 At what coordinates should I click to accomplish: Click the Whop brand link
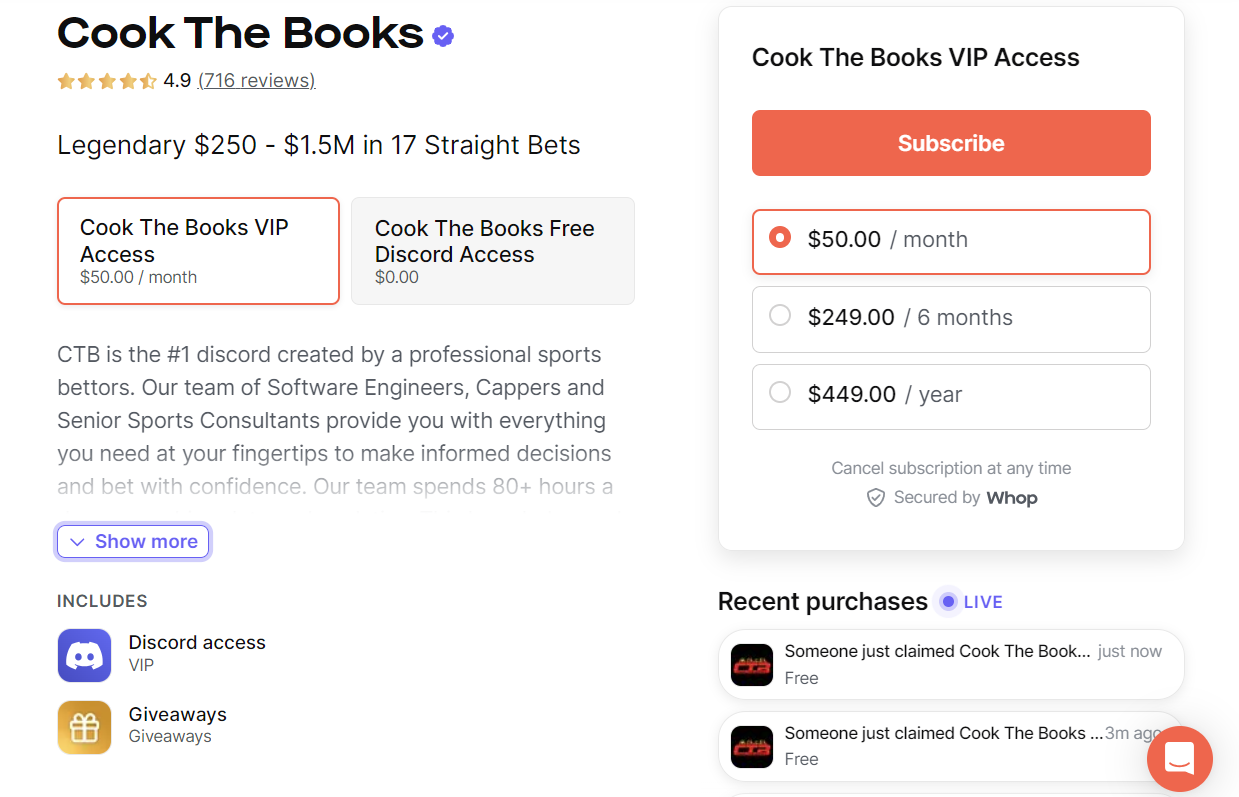tap(1011, 498)
